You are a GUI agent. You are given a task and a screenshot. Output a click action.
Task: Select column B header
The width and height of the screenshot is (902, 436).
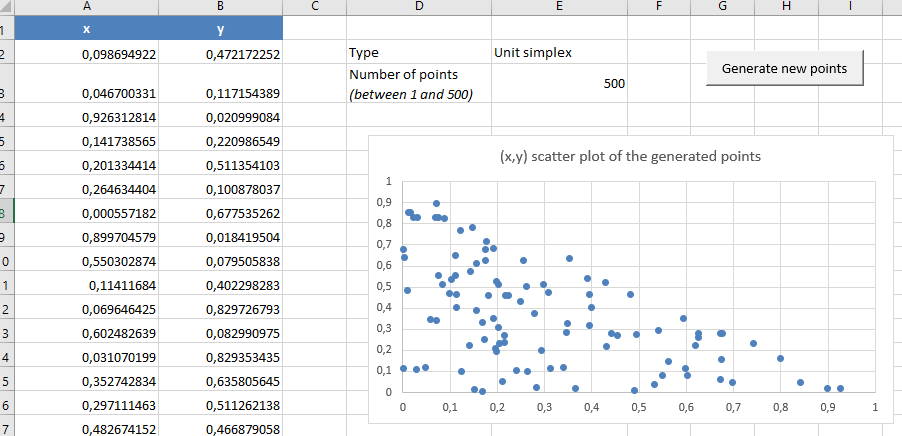click(220, 6)
